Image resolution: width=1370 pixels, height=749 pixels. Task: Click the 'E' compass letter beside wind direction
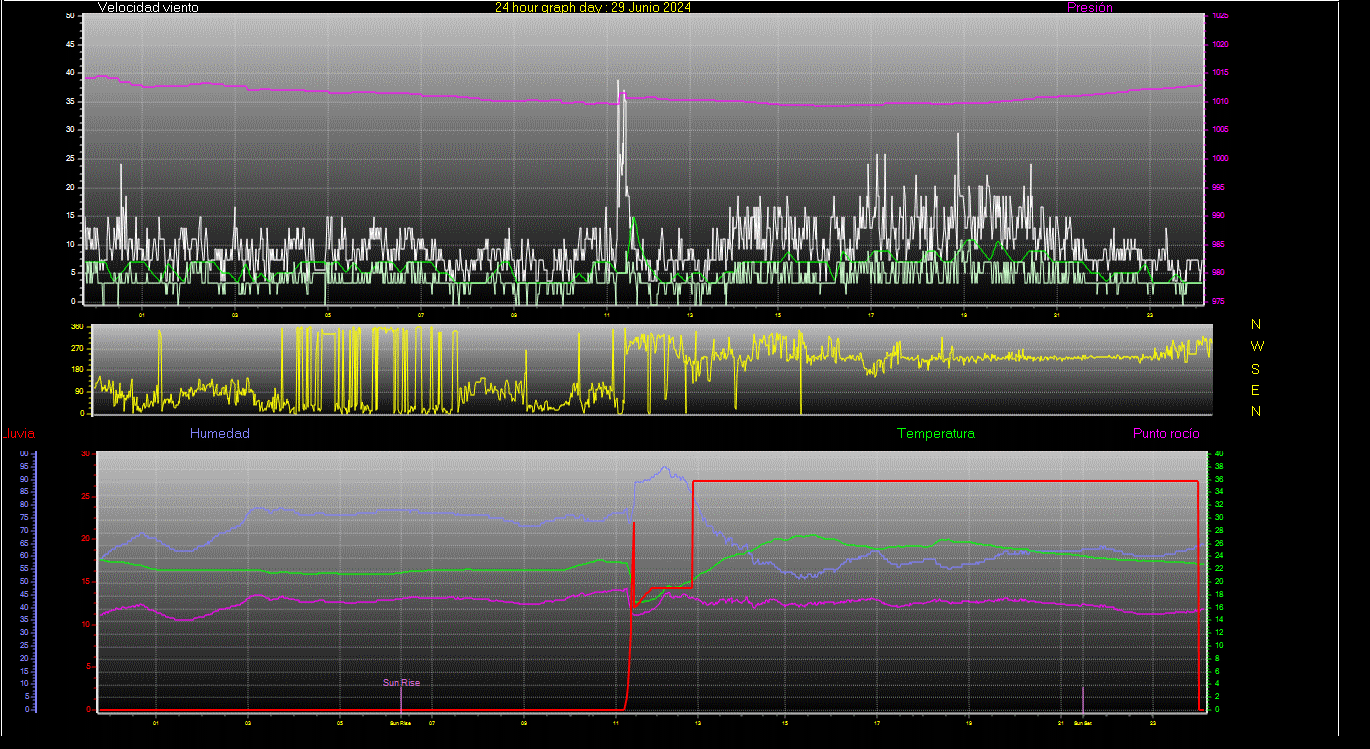(x=1256, y=390)
